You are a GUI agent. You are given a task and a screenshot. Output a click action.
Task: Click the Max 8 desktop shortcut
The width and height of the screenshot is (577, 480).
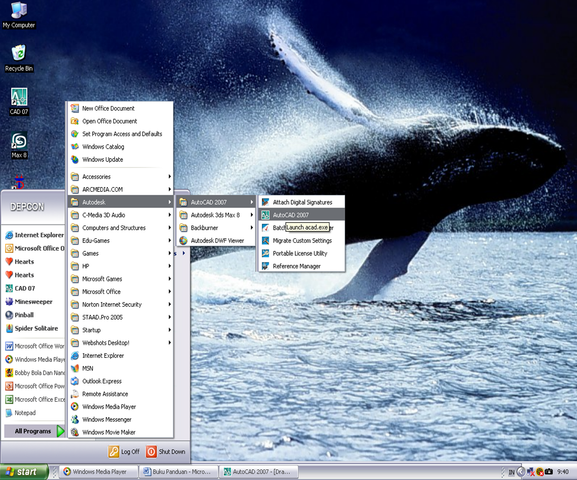click(19, 145)
